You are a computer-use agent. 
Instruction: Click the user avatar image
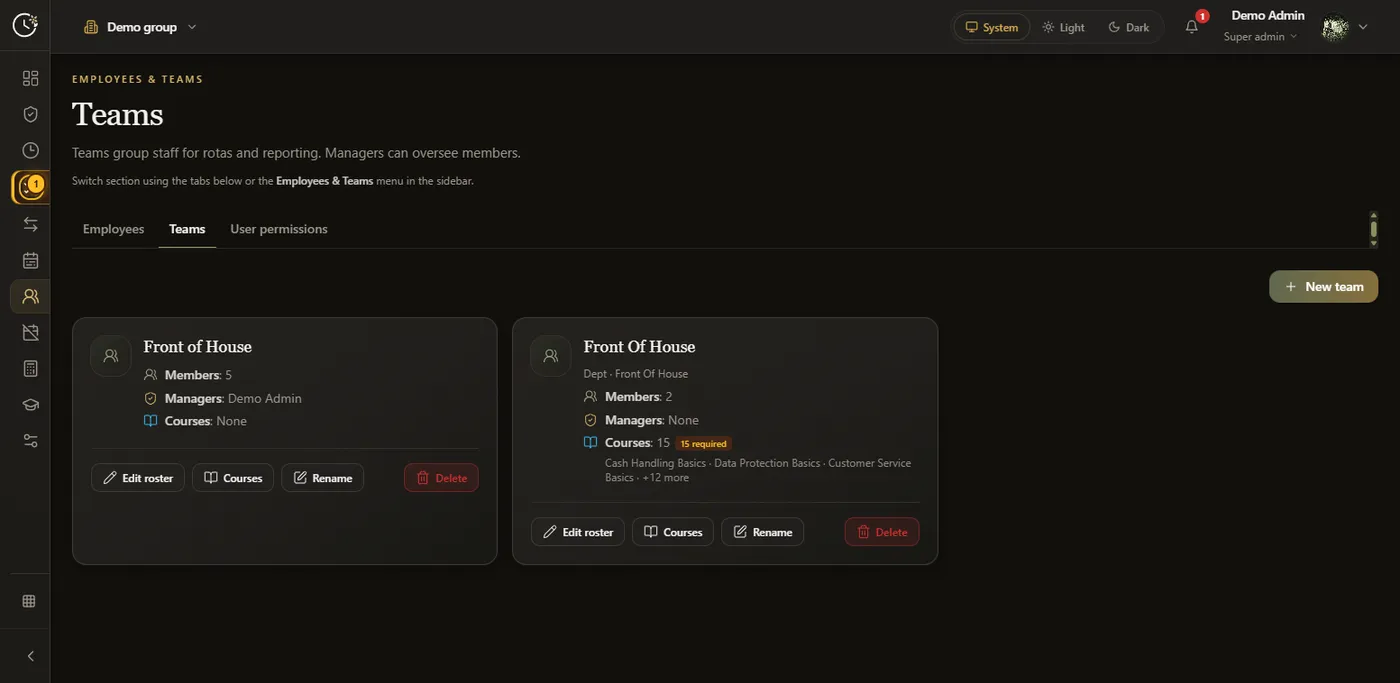pyautogui.click(x=1335, y=27)
